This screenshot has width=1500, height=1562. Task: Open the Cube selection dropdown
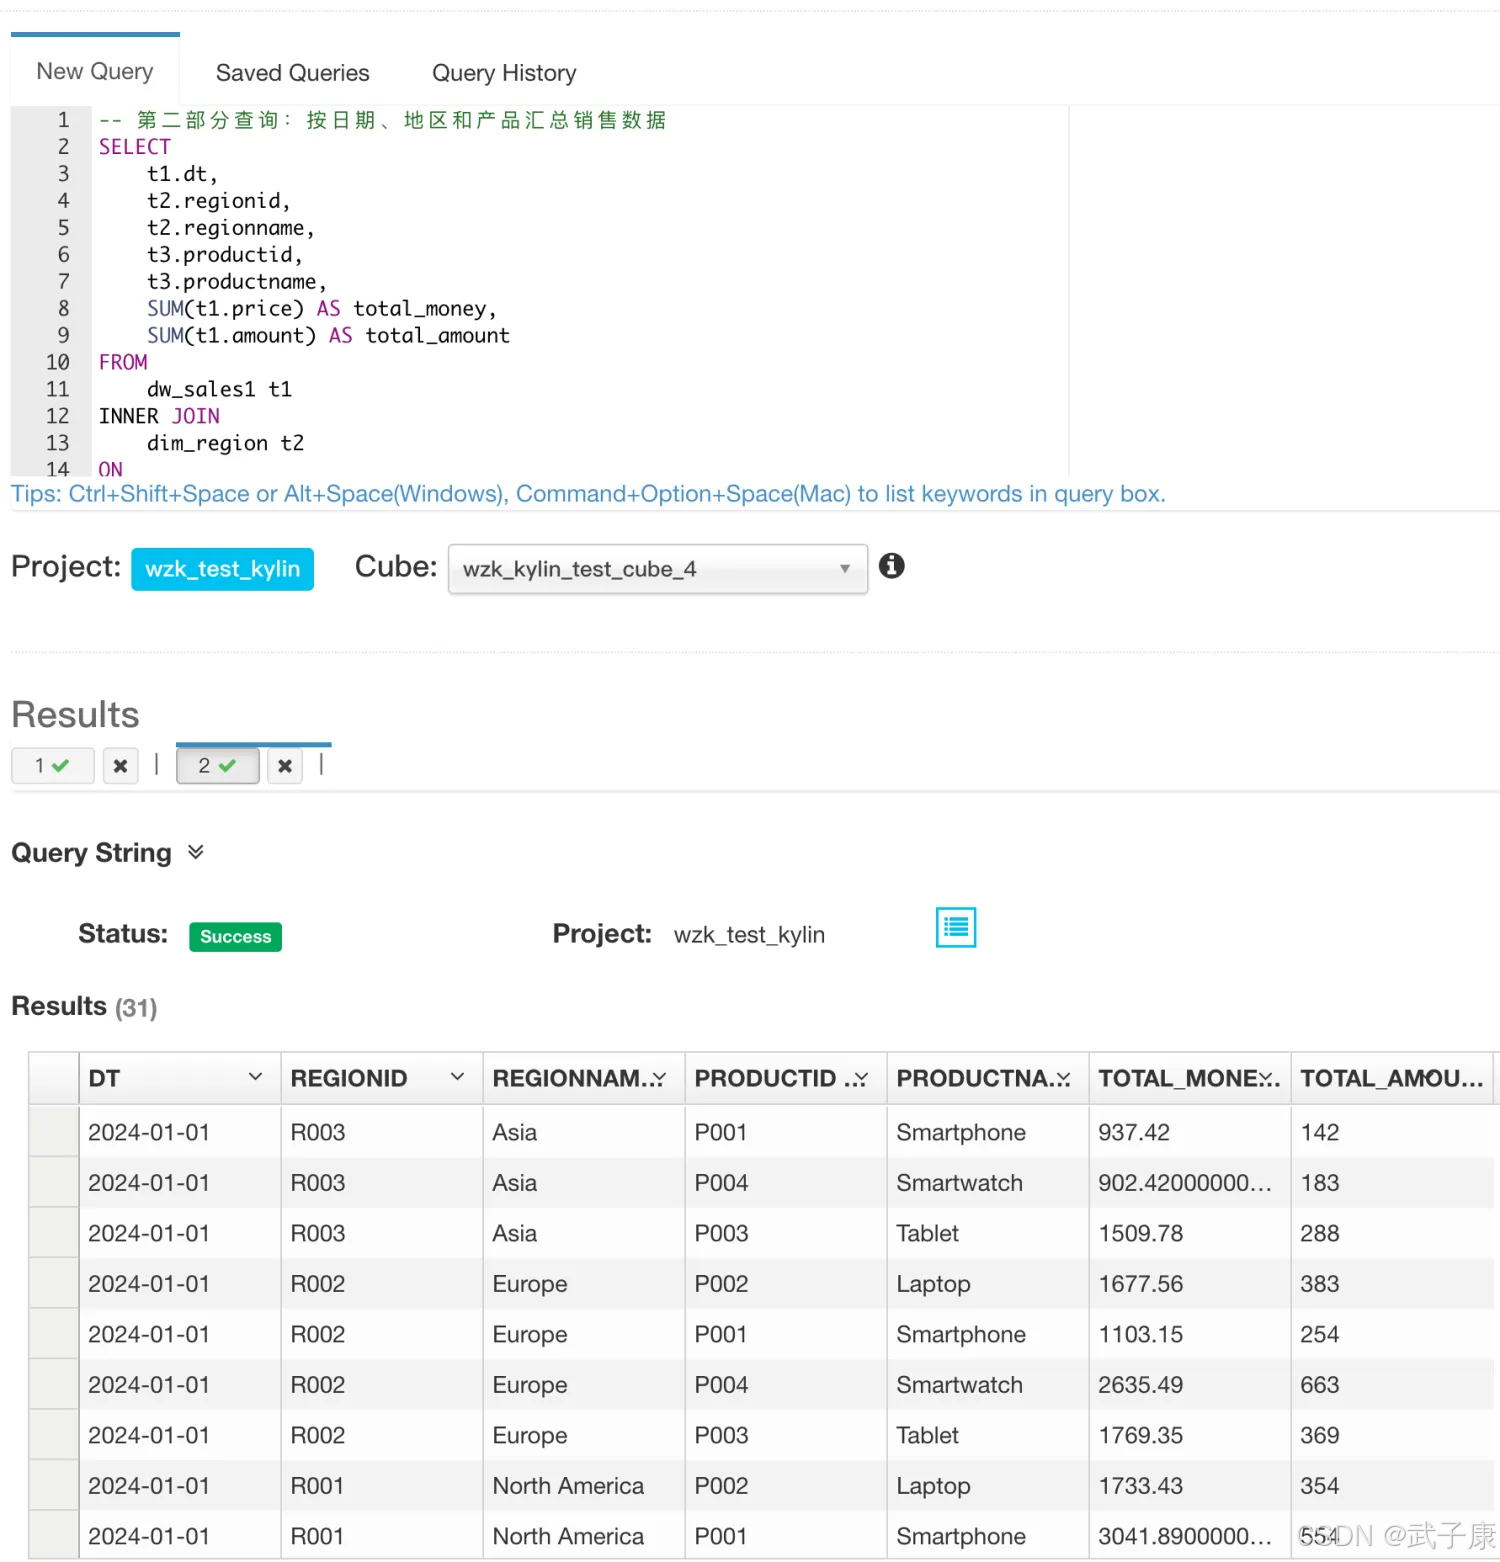click(657, 569)
